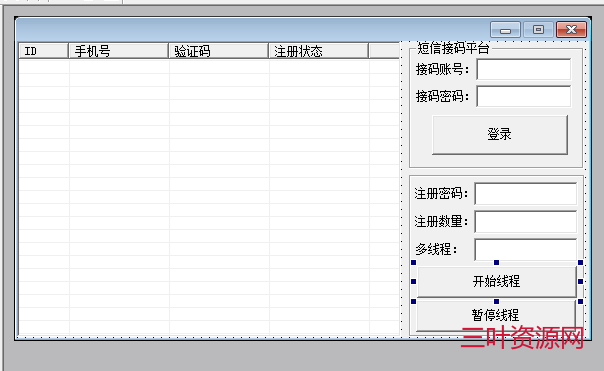Focus the 接码账号 input field
Screen dimensions: 604x371
(x=523, y=69)
